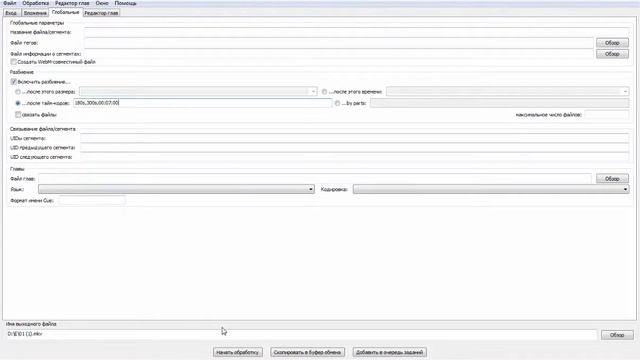Browse for chapters file with Обзор
The height and width of the screenshot is (360, 640).
click(612, 178)
